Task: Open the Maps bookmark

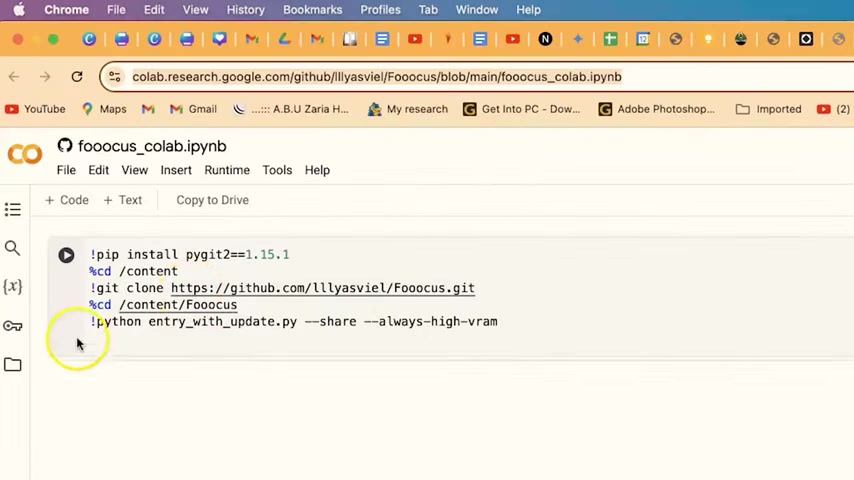Action: tap(104, 109)
